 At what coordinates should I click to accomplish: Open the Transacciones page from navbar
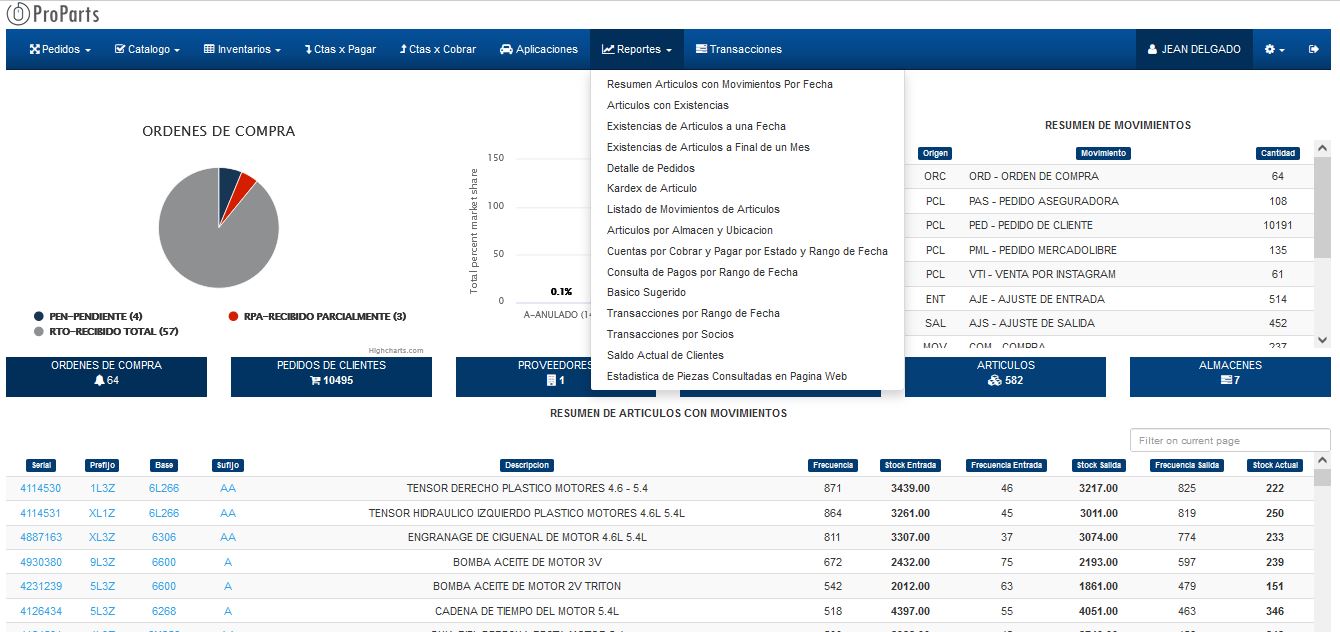click(x=738, y=49)
